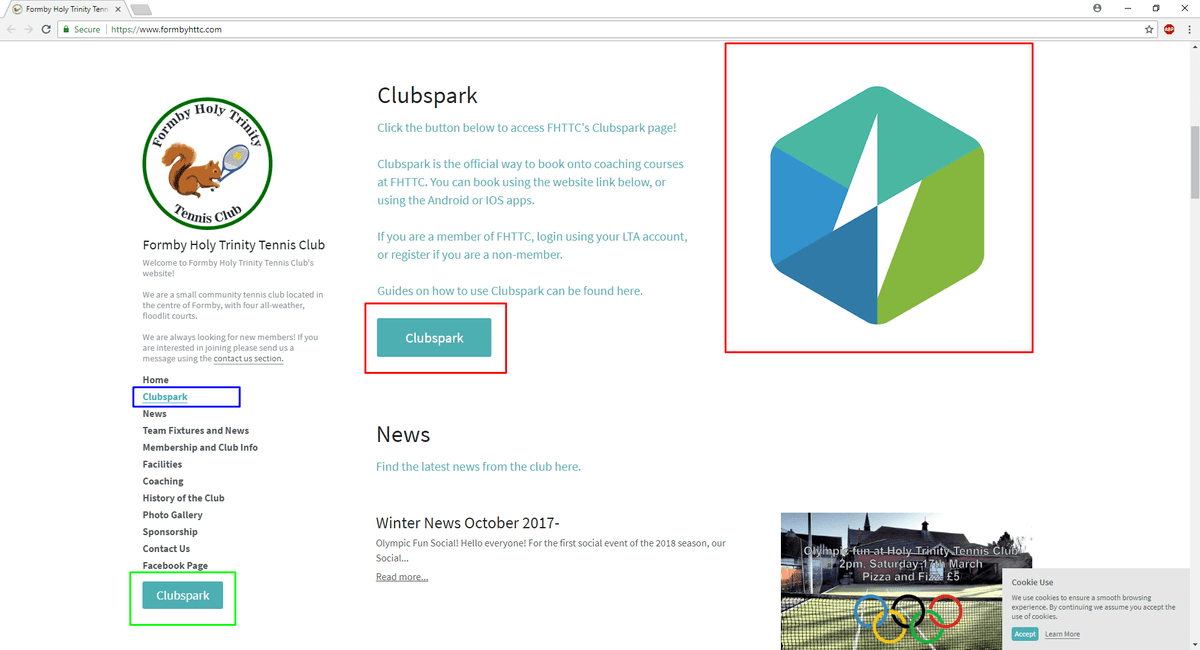
Task: Open Team Fixtures and News
Action: (195, 431)
